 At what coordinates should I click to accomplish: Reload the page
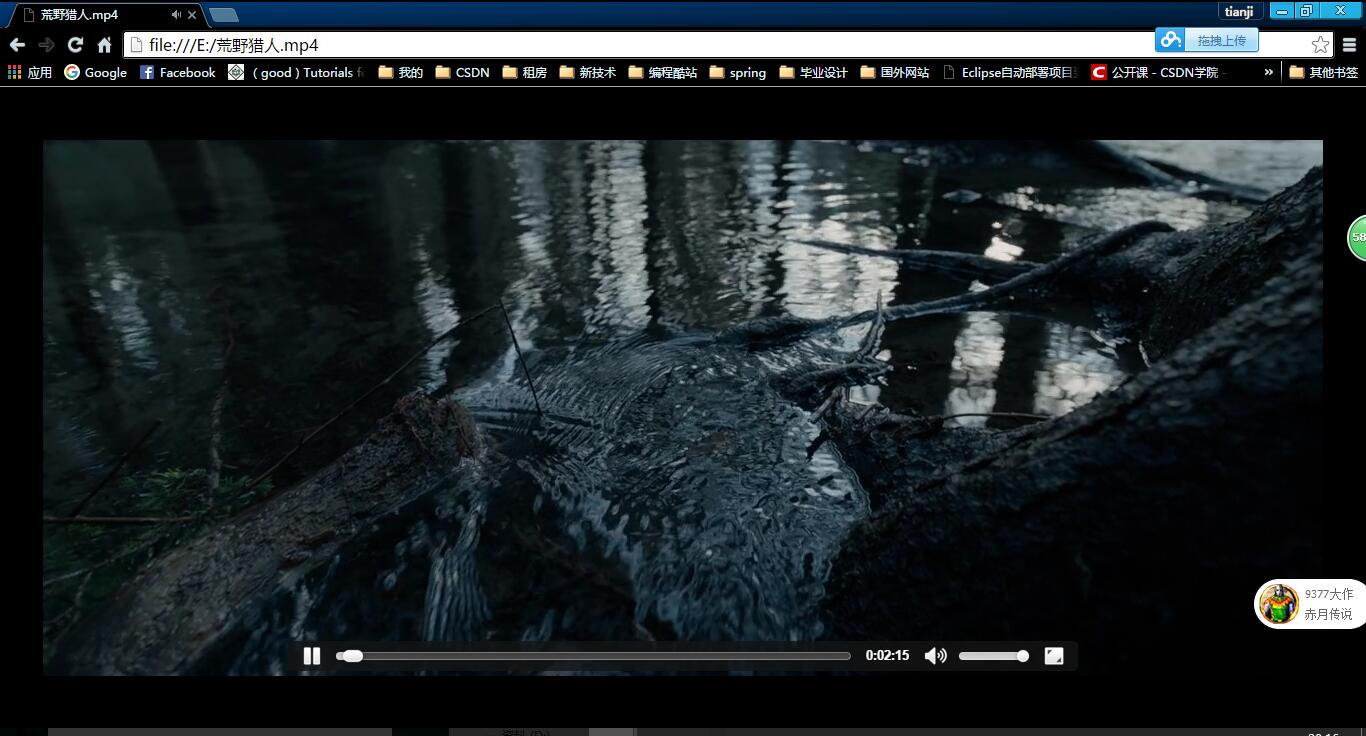(75, 45)
